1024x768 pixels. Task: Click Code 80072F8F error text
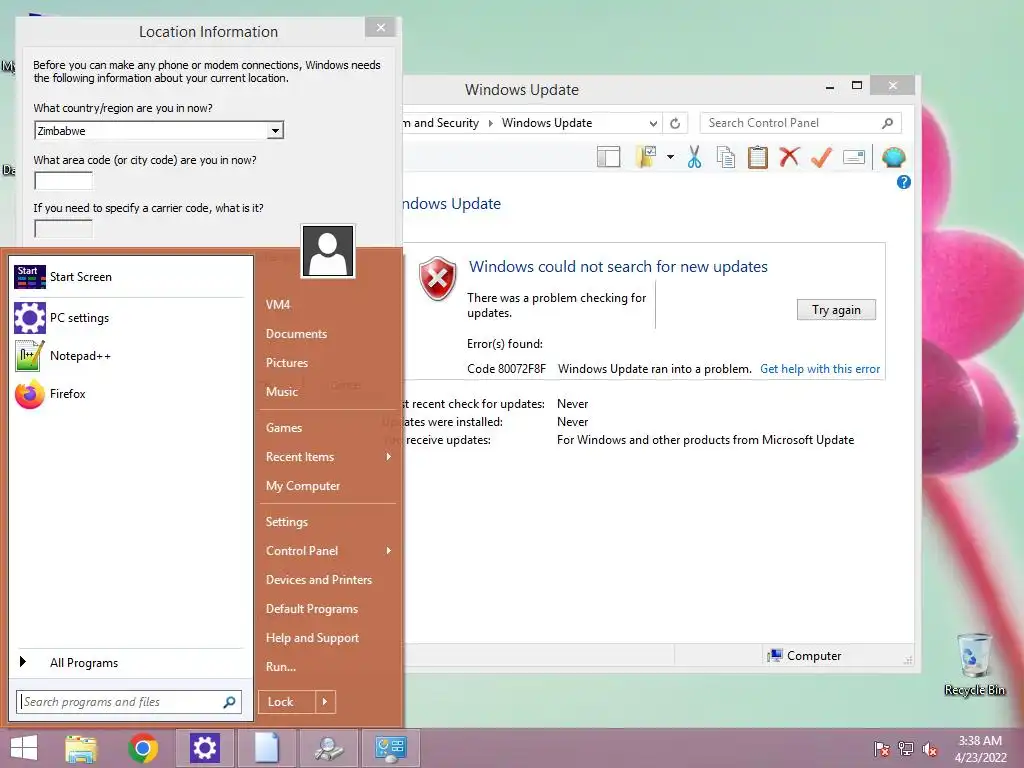tap(506, 369)
